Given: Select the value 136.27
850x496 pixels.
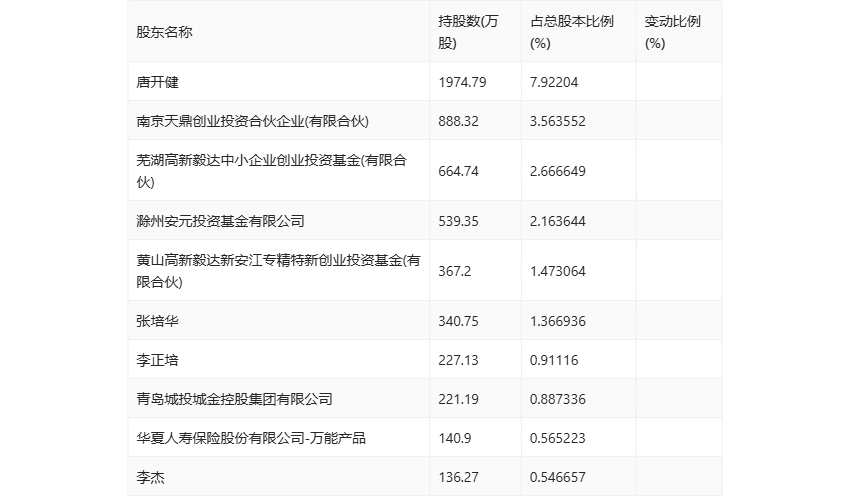Looking at the screenshot, I should tap(459, 477).
